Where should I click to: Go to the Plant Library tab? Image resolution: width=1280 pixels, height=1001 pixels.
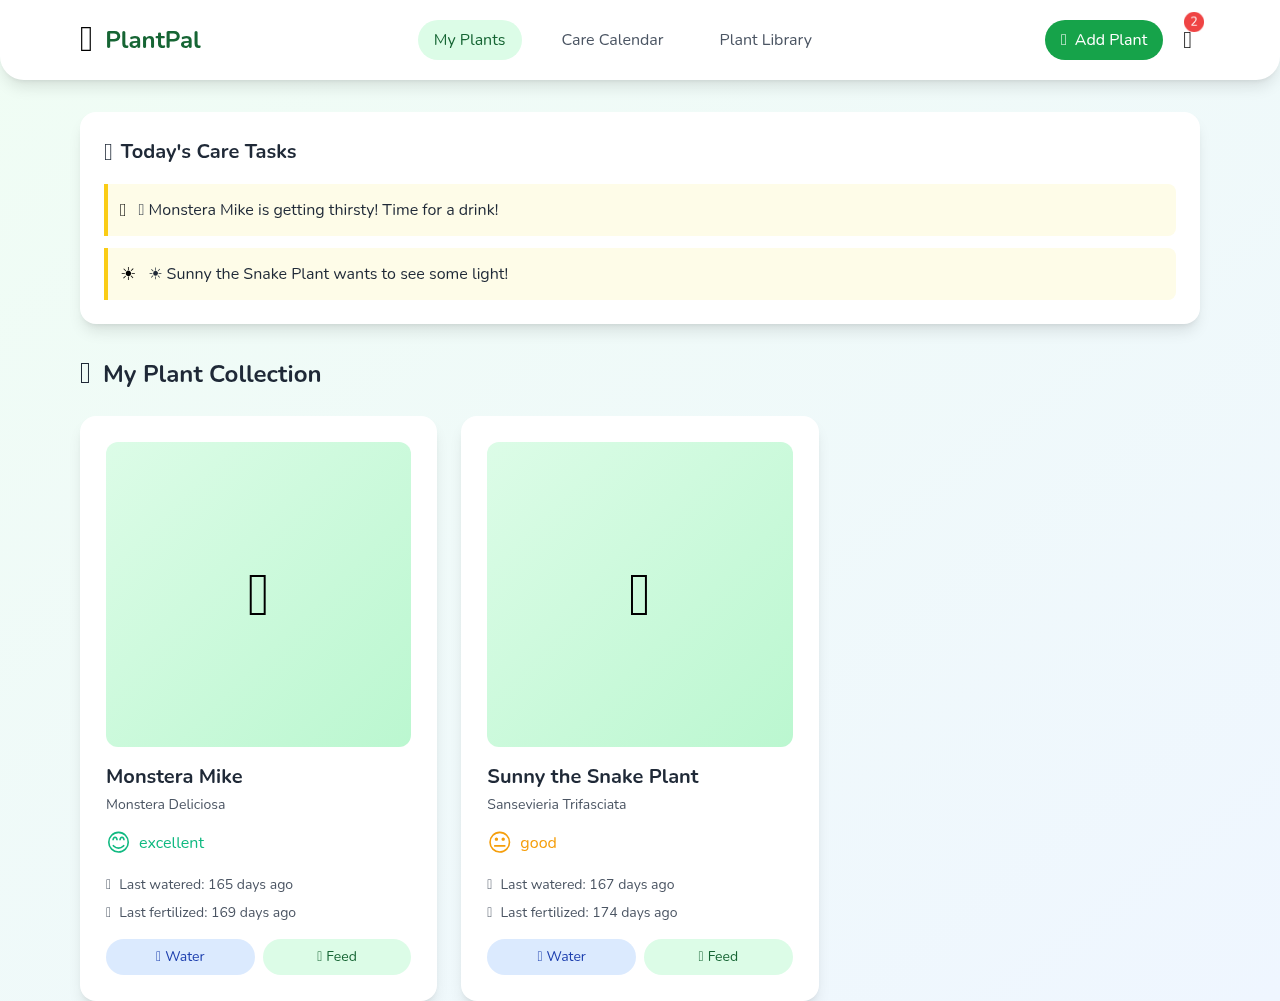tap(766, 40)
